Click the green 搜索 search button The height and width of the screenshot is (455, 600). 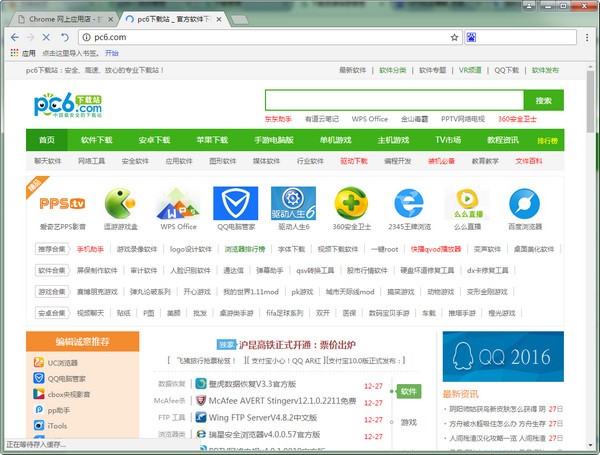click(x=543, y=101)
